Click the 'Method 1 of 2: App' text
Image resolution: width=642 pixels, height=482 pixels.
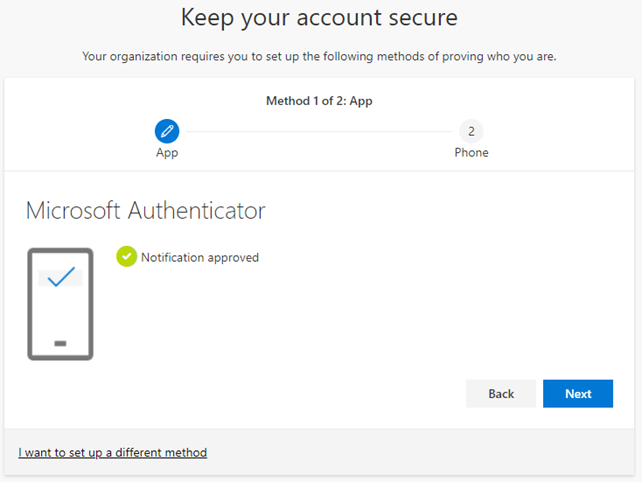pos(319,101)
